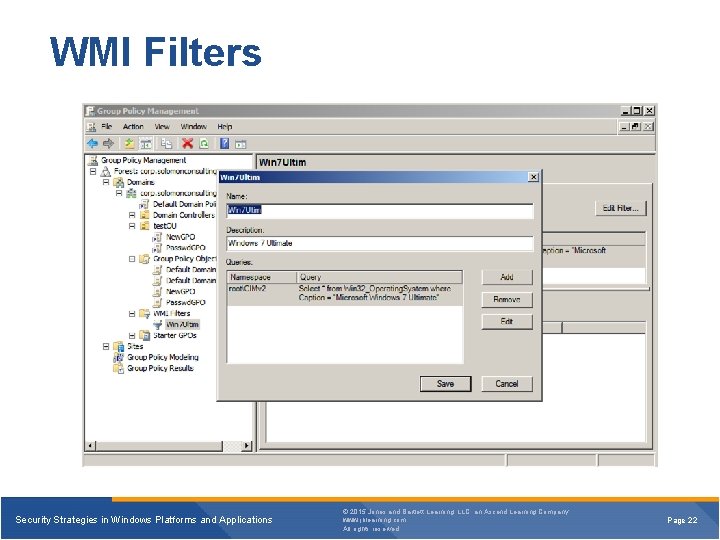Click the blue Back arrow in toolbar
The image size is (720, 540).
coord(92,144)
